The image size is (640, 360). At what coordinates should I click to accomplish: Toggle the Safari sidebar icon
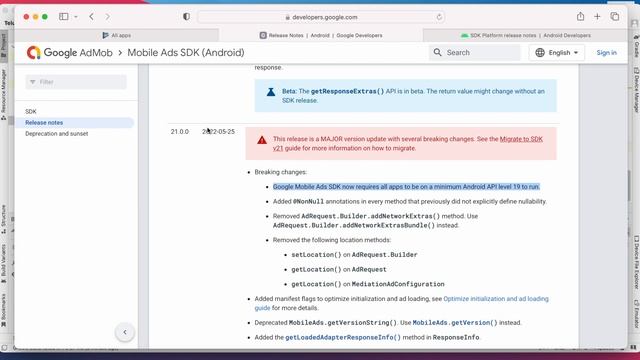pos(64,17)
